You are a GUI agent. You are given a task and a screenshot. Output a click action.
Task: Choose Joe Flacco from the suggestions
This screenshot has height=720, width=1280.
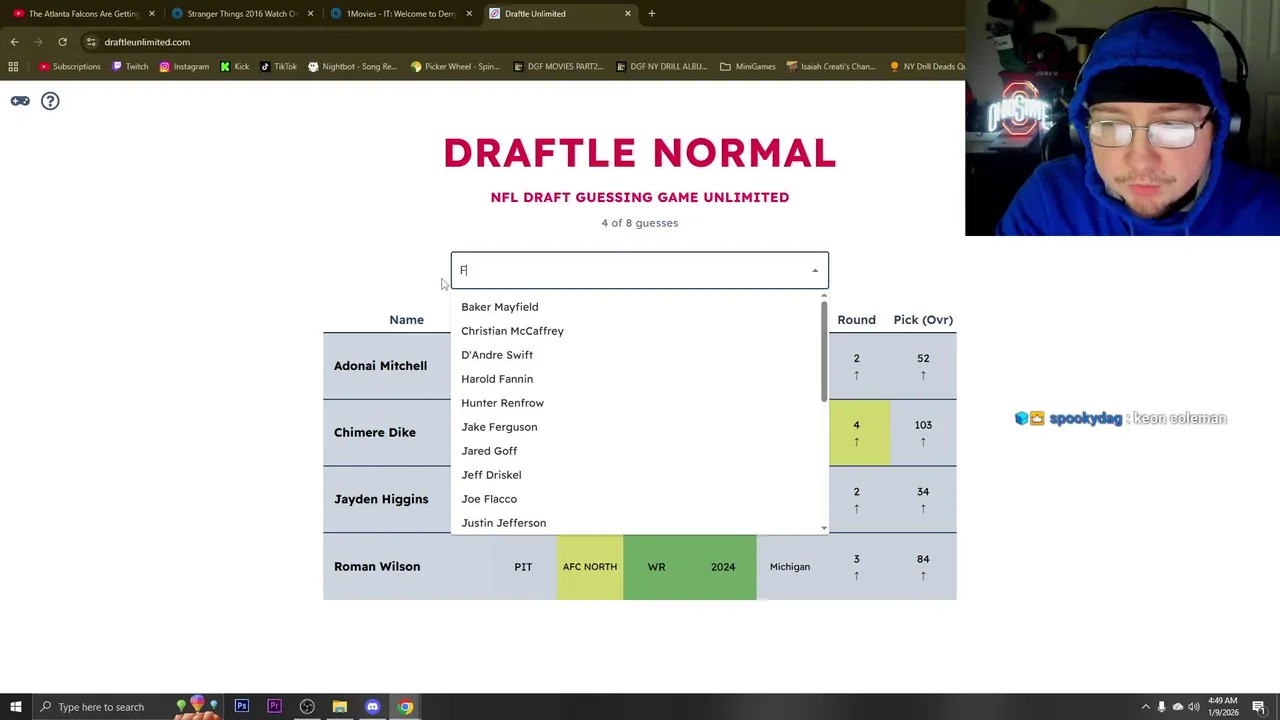(639, 499)
